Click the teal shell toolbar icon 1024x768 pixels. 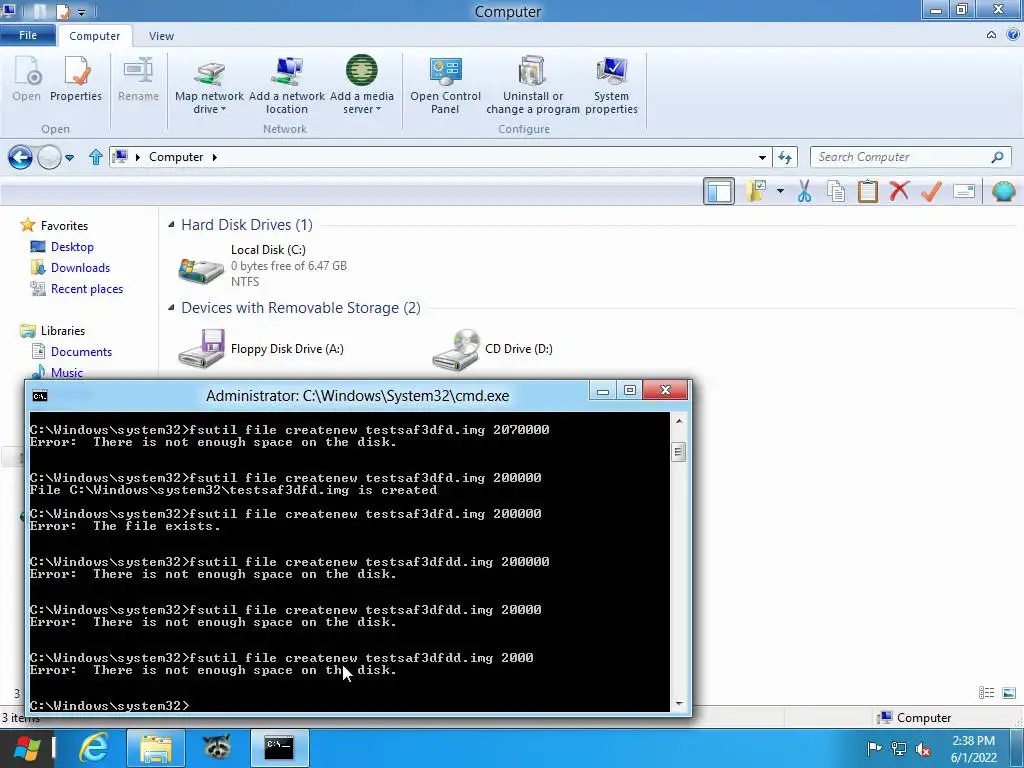(x=1003, y=191)
